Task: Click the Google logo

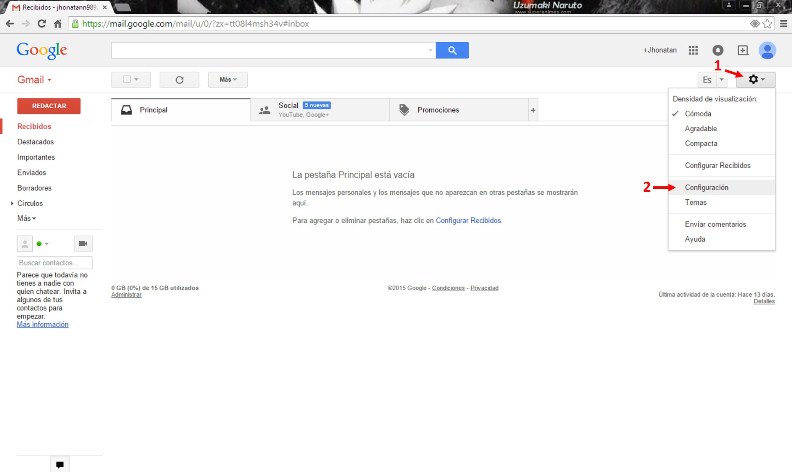Action: 41,51
